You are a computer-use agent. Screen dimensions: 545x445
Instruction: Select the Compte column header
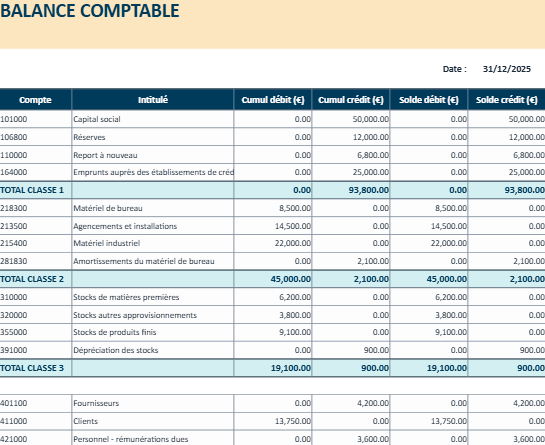[35, 100]
